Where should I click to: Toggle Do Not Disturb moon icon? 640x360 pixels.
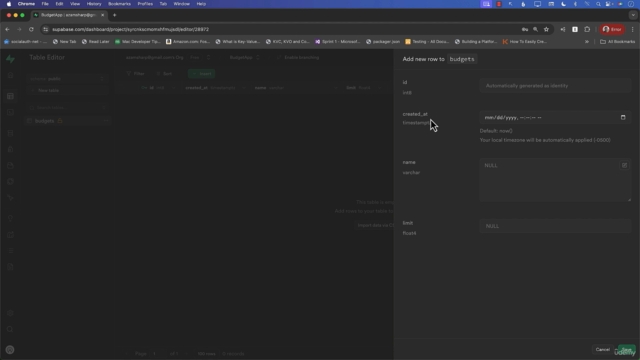(563, 4)
